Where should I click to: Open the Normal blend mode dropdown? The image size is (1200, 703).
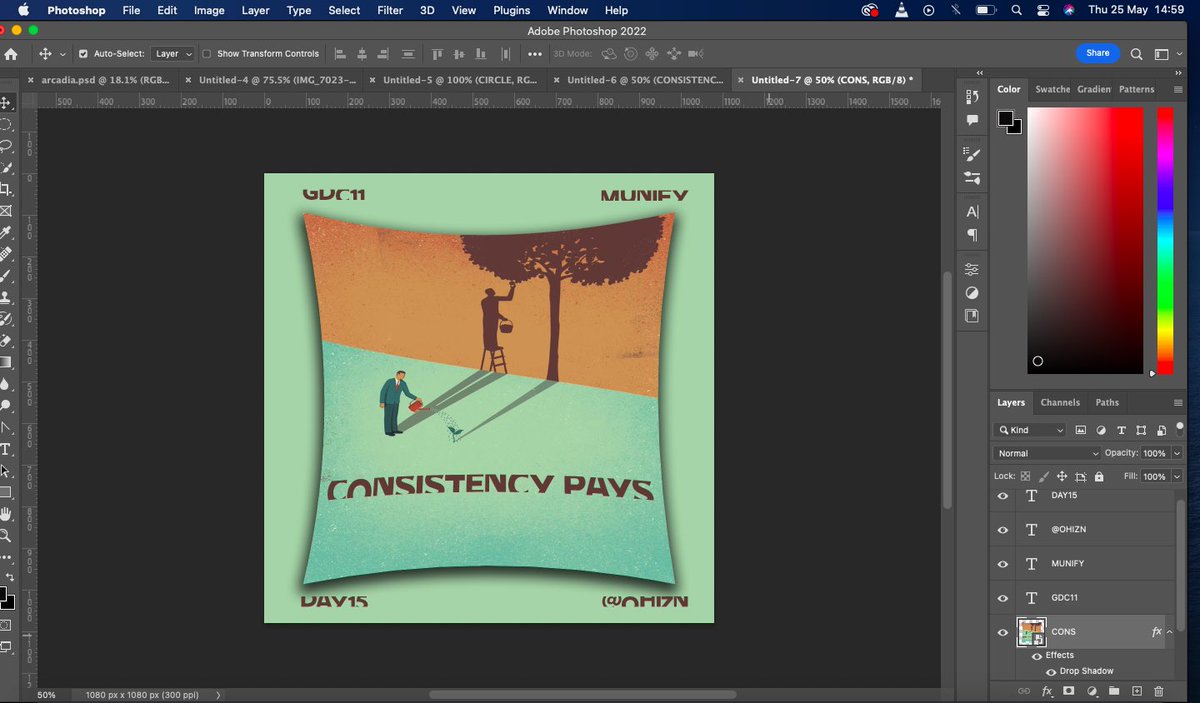pos(1048,453)
